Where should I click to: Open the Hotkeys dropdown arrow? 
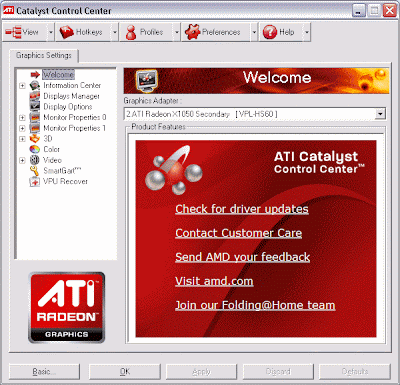[x=115, y=32]
